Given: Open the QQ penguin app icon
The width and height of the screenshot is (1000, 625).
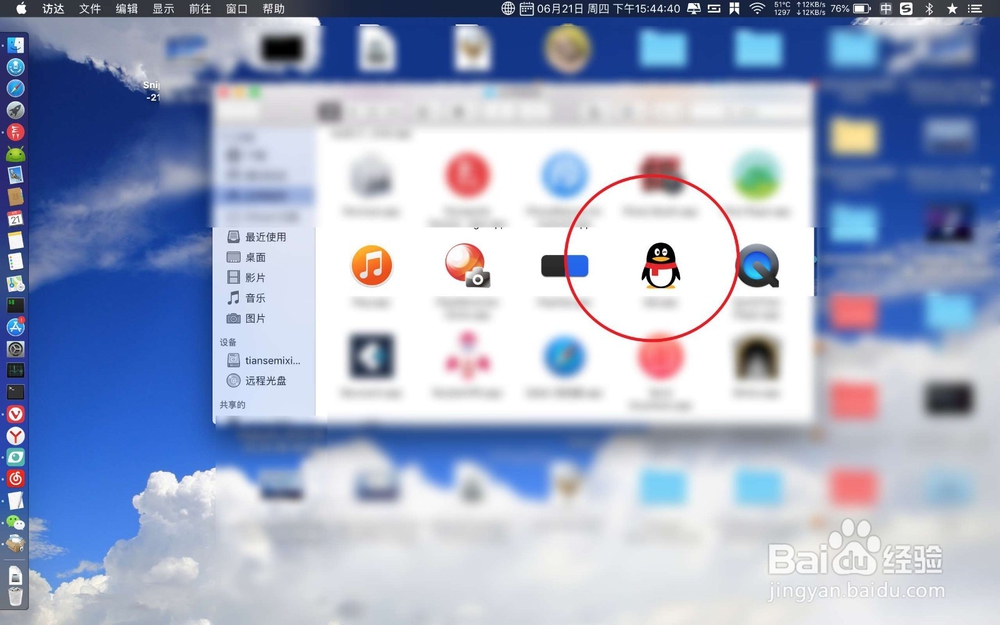Looking at the screenshot, I should (x=661, y=265).
